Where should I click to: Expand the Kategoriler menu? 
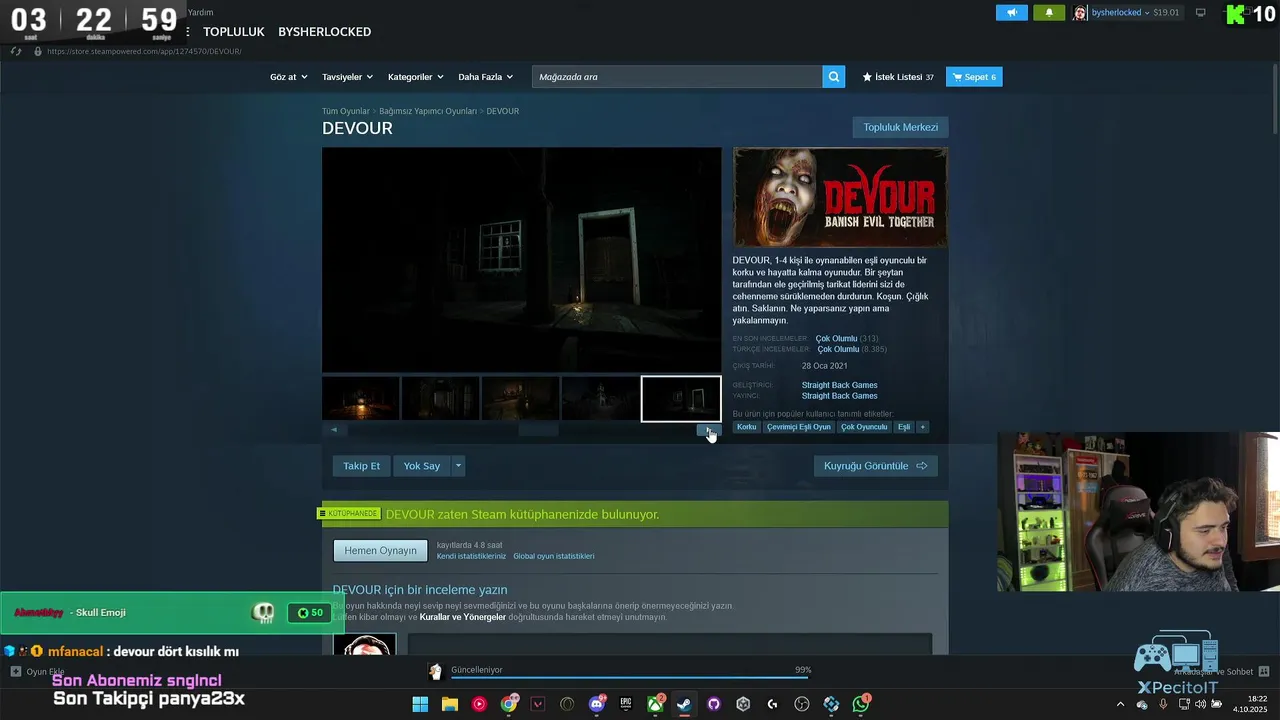[x=415, y=77]
